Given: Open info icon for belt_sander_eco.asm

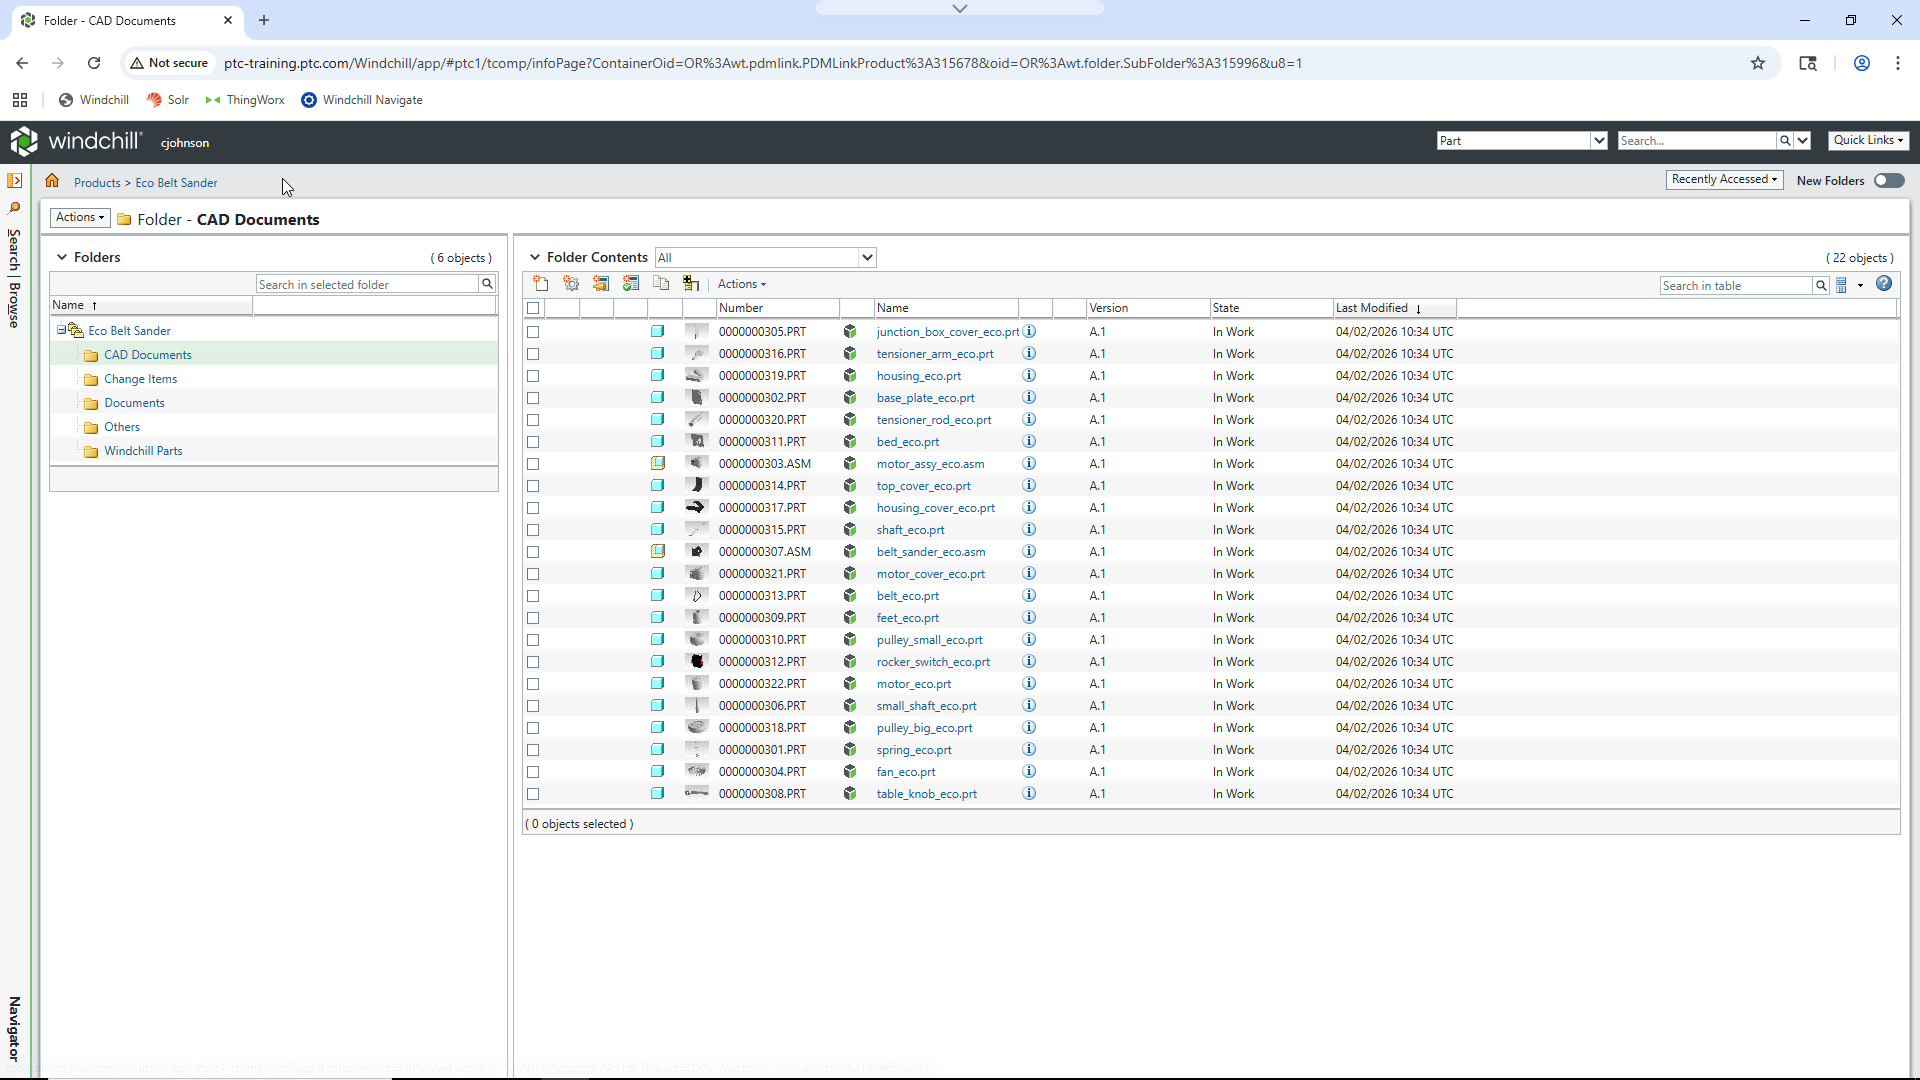Looking at the screenshot, I should click(x=1029, y=552).
